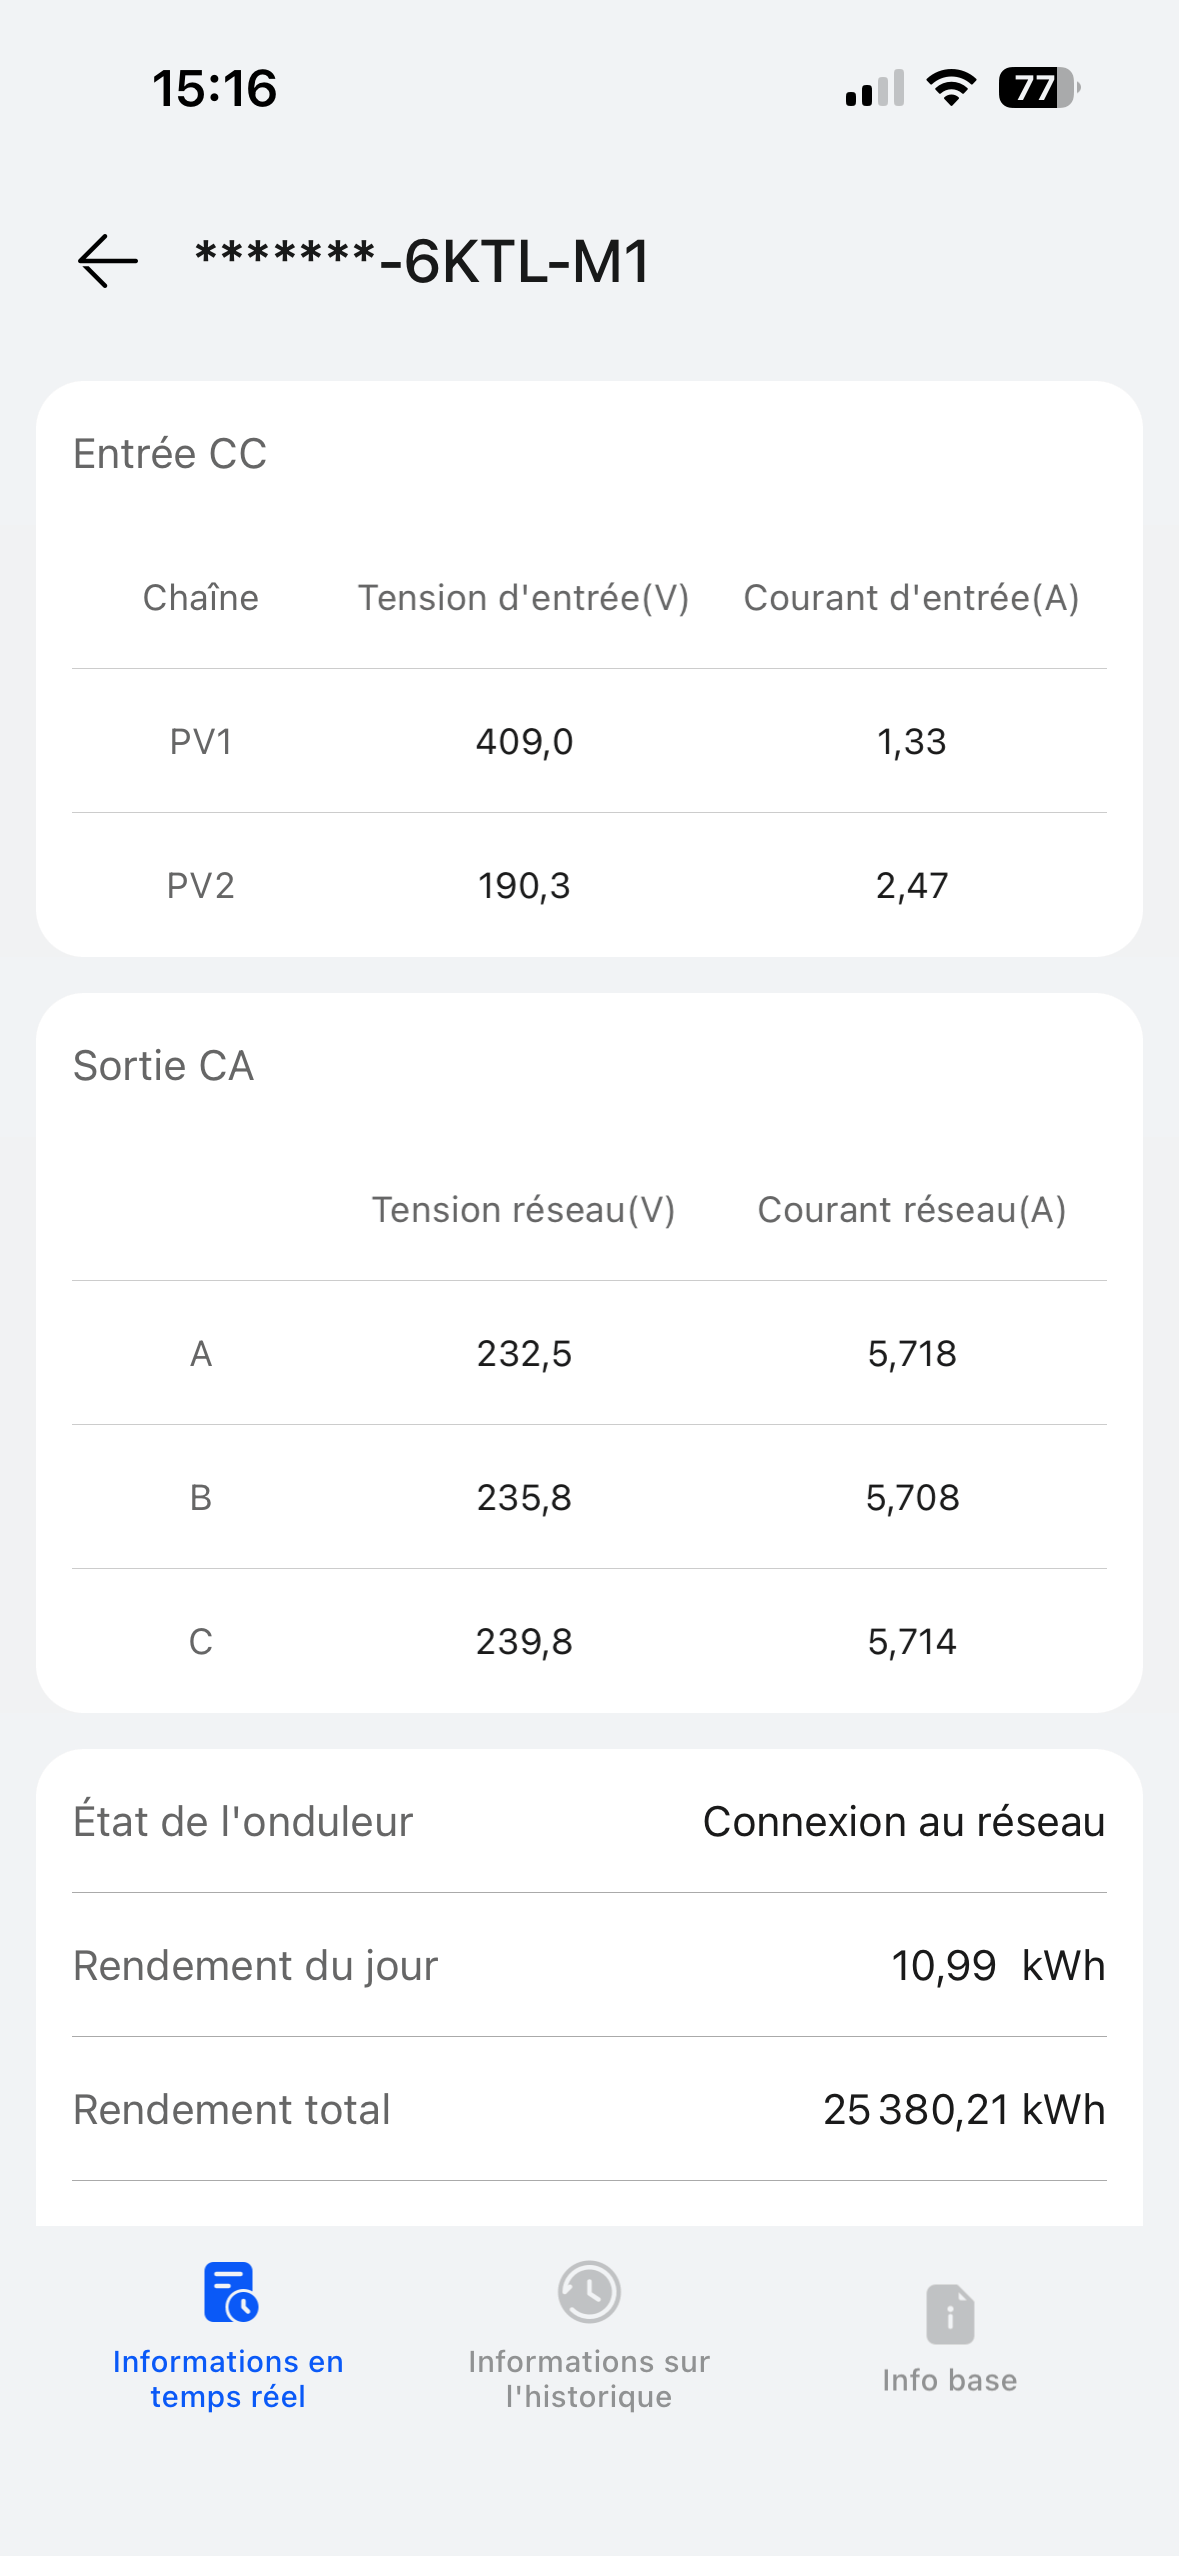The width and height of the screenshot is (1179, 2556).
Task: Select the phase C row
Action: coord(589,1641)
